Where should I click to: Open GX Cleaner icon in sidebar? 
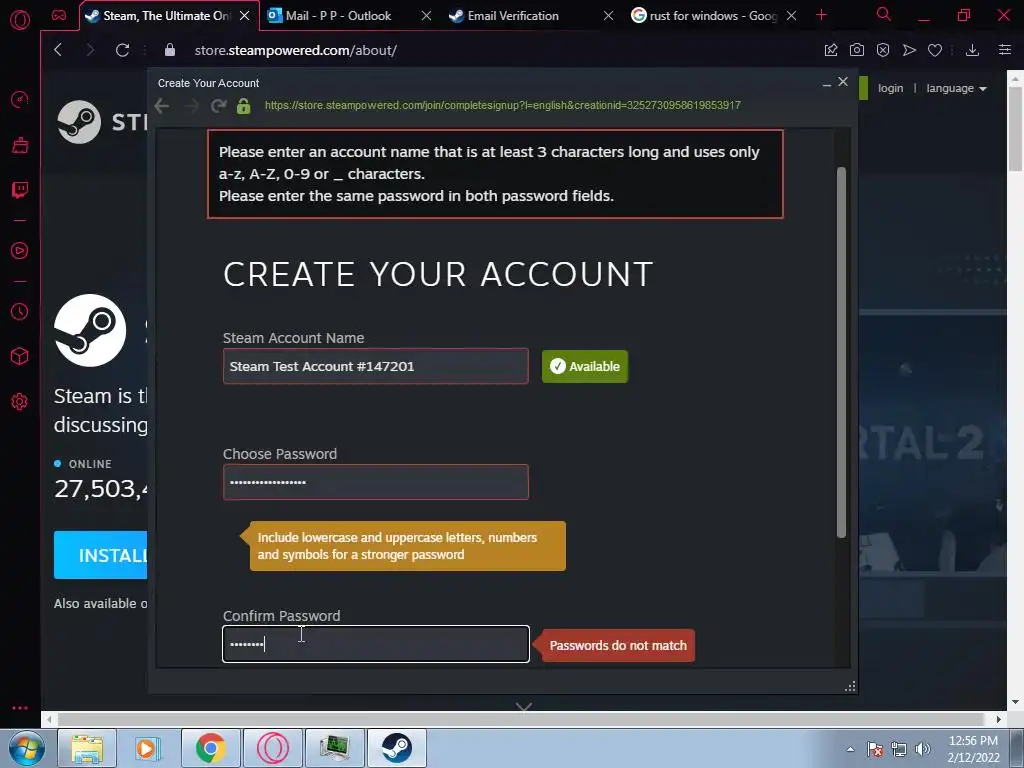[20, 145]
